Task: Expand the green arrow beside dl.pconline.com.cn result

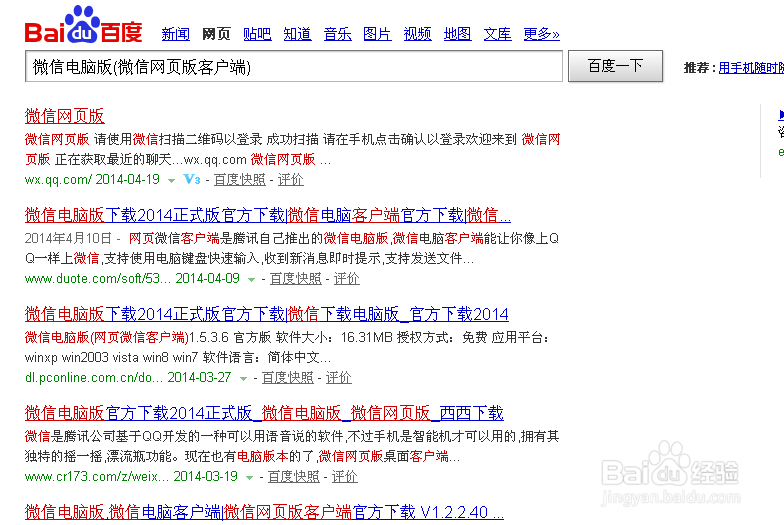Action: coord(244,378)
